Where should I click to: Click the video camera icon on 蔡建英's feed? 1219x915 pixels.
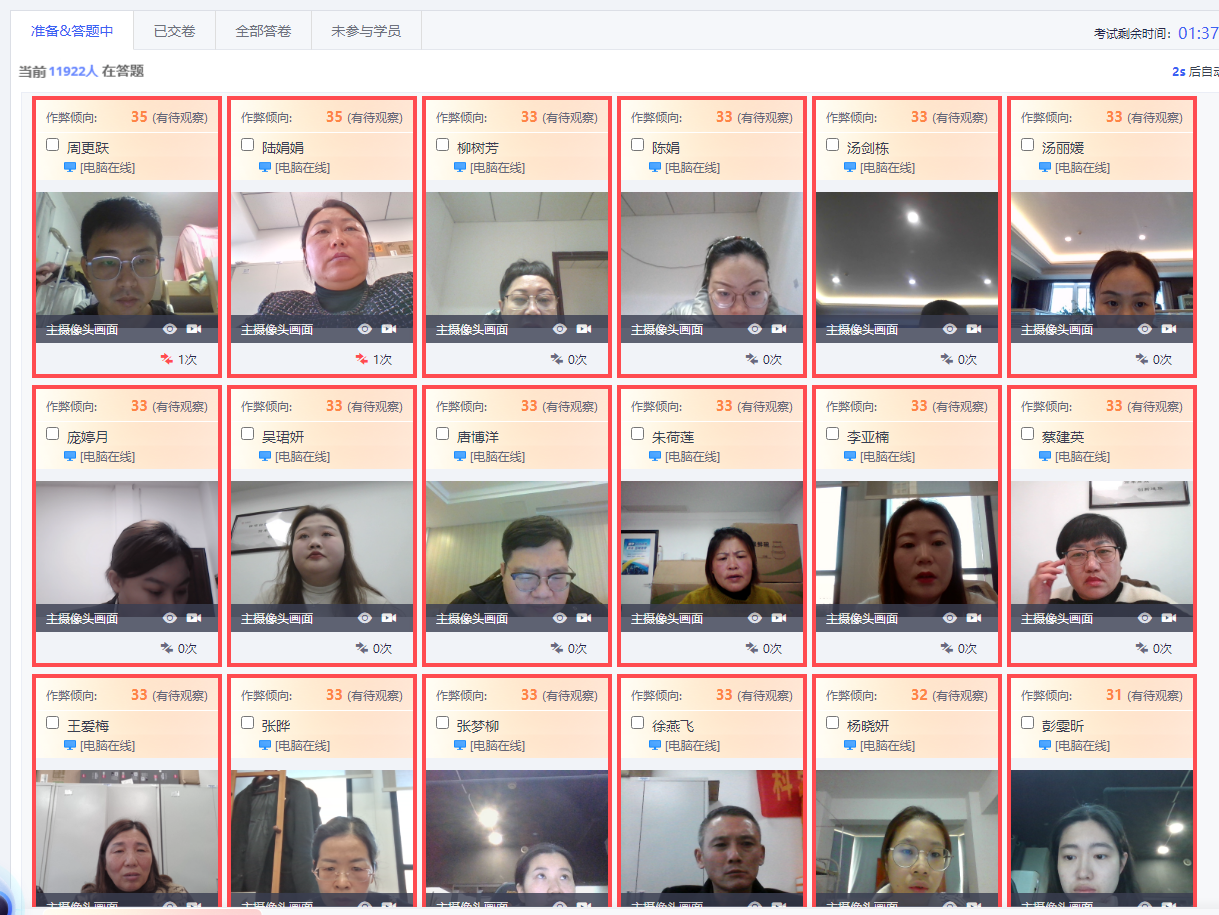pos(1169,618)
